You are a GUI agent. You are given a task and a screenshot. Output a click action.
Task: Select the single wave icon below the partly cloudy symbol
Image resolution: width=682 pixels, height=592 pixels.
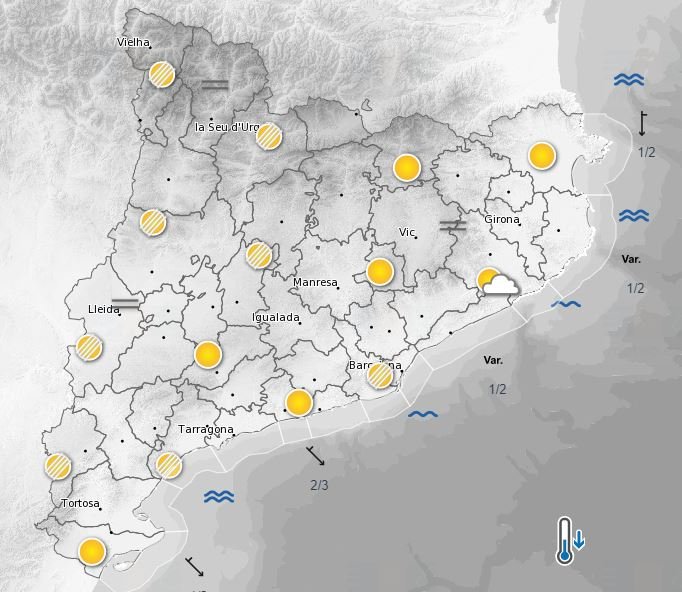[x=566, y=304]
